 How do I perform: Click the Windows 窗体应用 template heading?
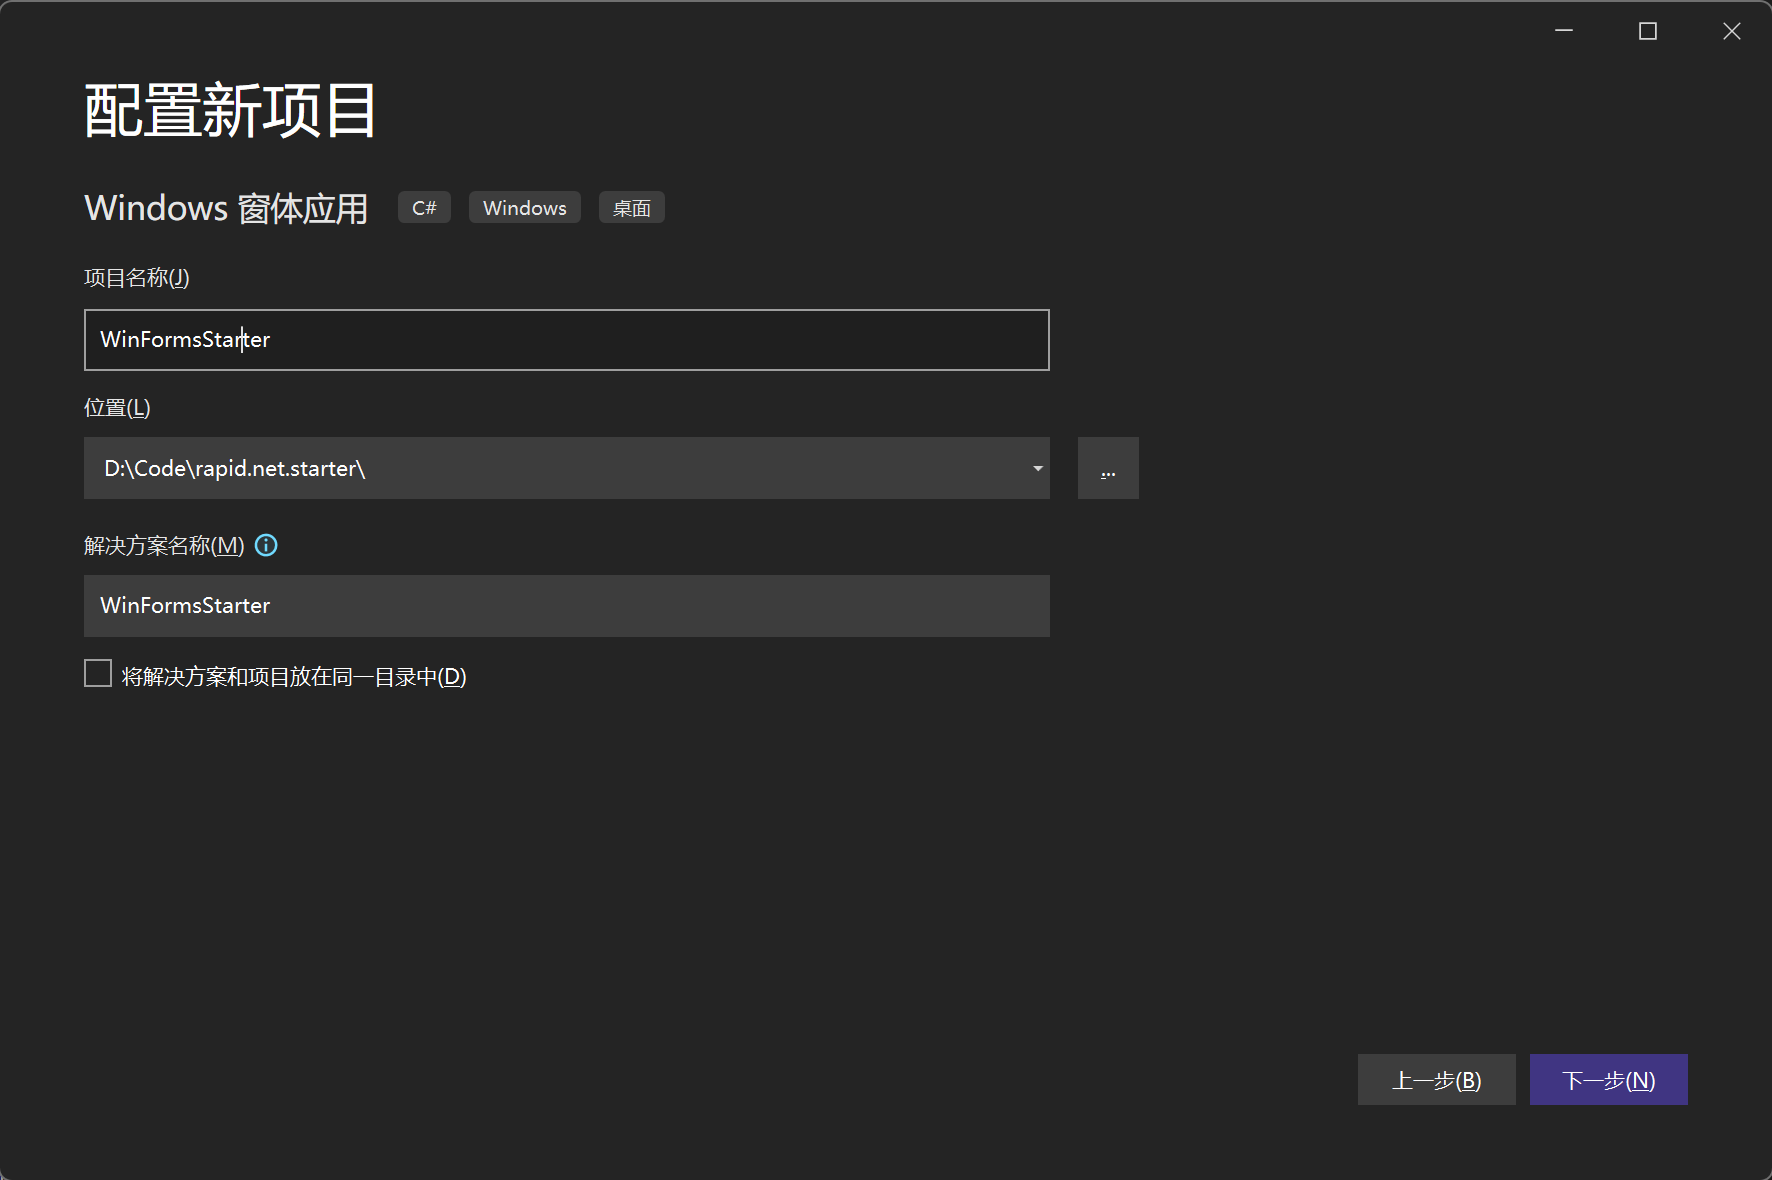pos(226,208)
